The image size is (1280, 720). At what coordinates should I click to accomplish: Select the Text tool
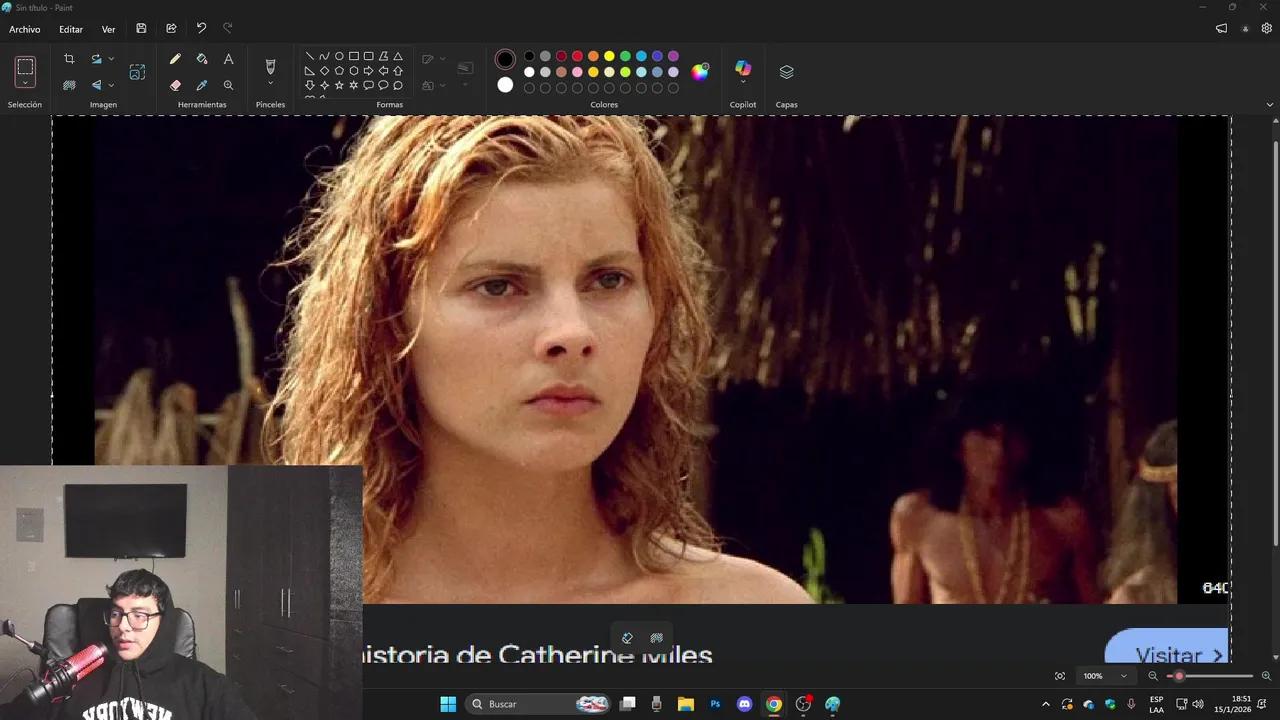click(x=228, y=59)
